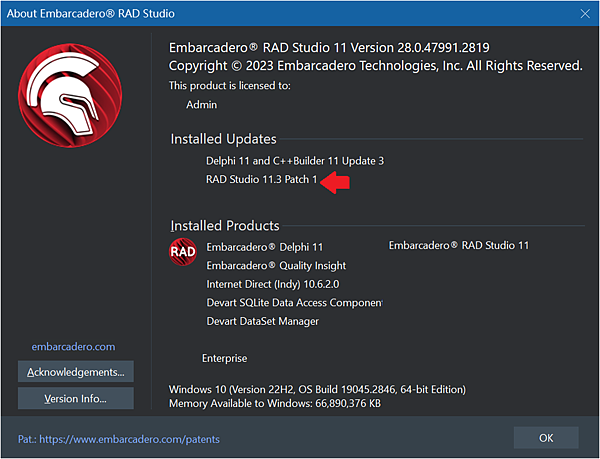Select Embarcadero Delphi 11 in products list
This screenshot has width=600, height=459.
click(x=265, y=246)
